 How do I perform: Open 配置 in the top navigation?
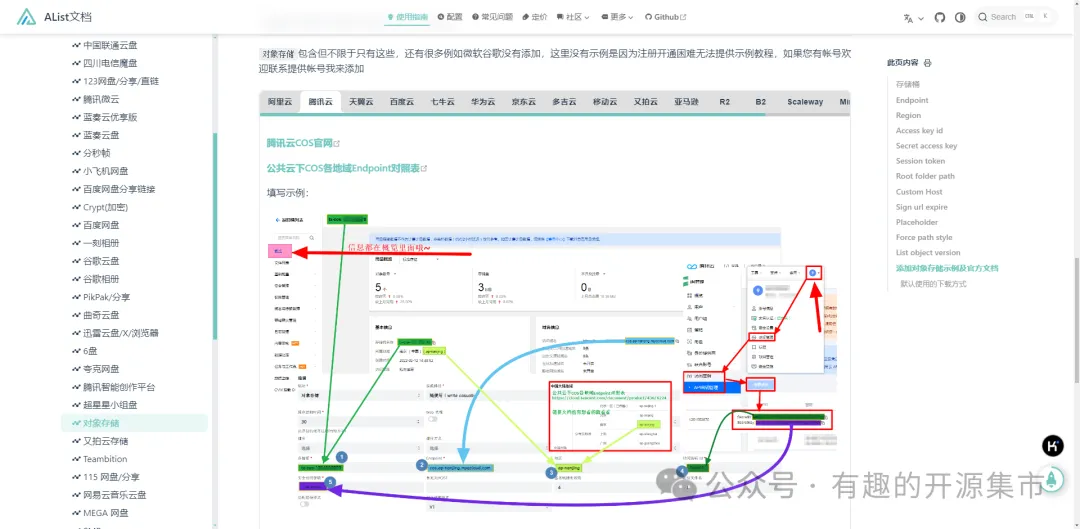[x=450, y=17]
